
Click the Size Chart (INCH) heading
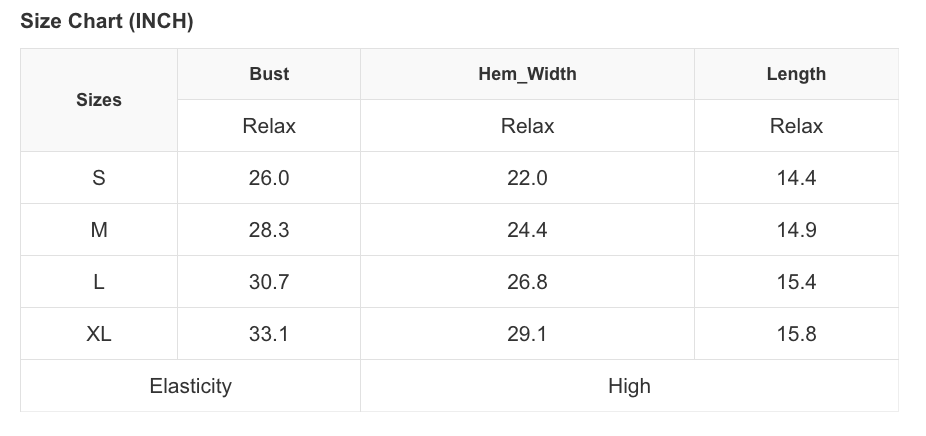pos(107,22)
